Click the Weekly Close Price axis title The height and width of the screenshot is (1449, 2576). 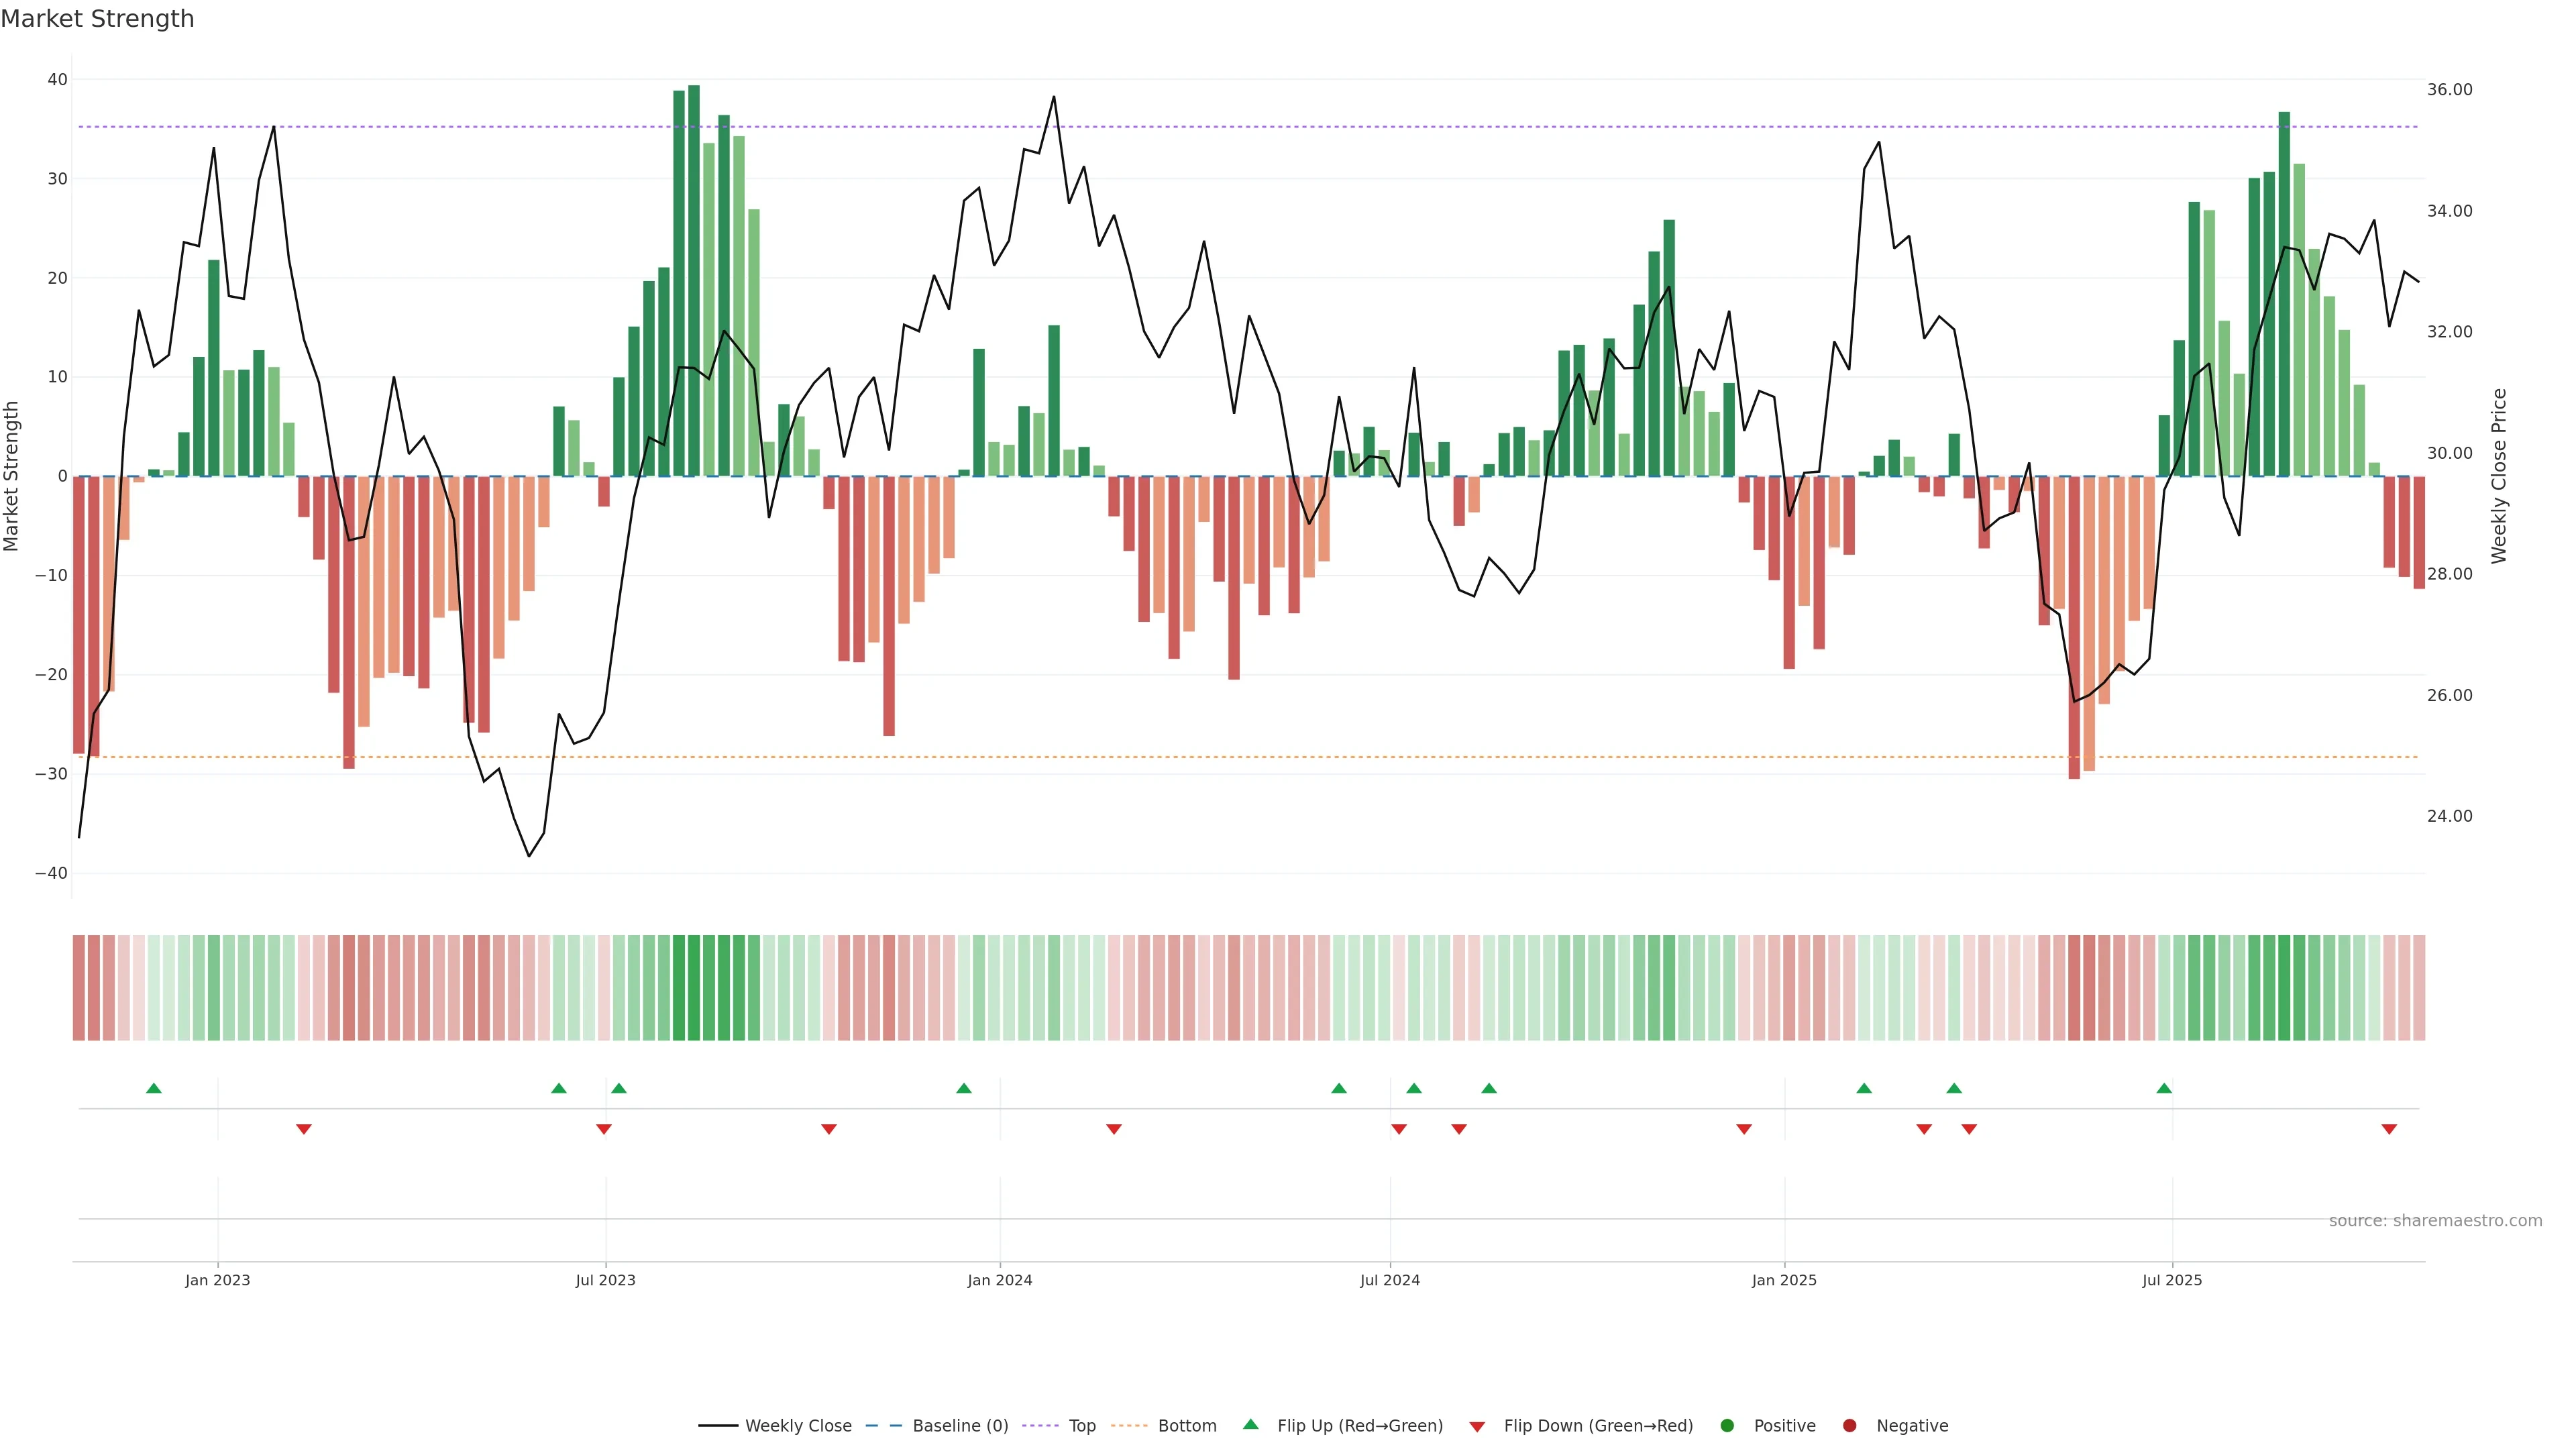[x=2499, y=476]
